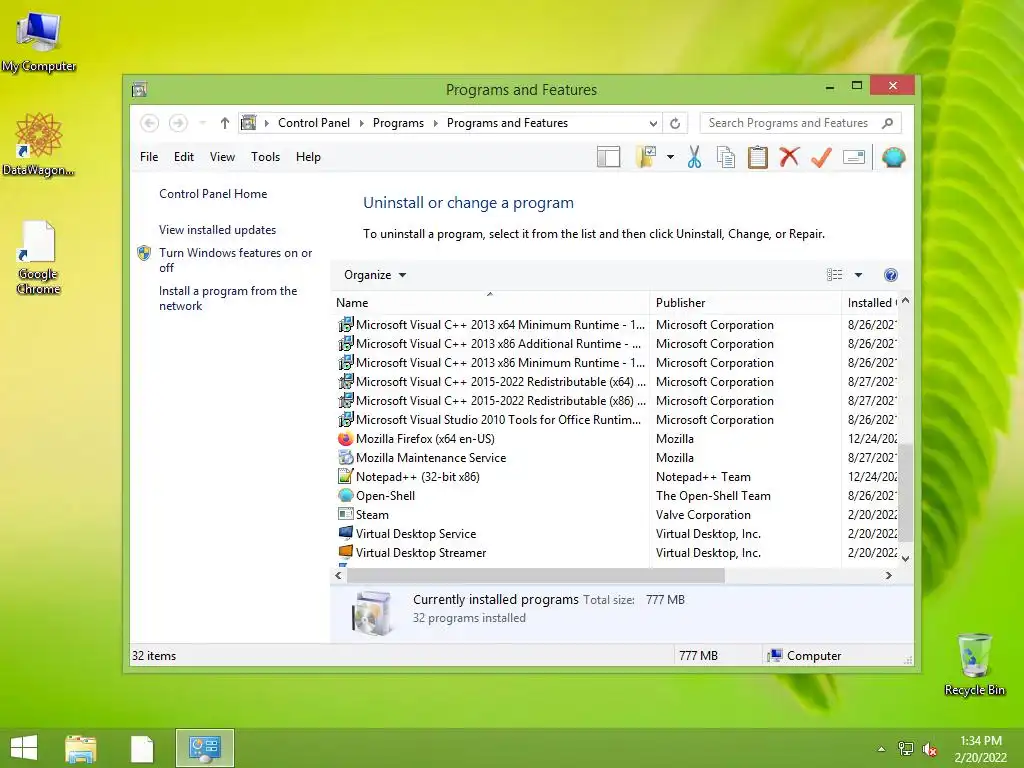Image resolution: width=1024 pixels, height=768 pixels.
Task: Click the red X Delete toolbar icon
Action: (x=789, y=157)
